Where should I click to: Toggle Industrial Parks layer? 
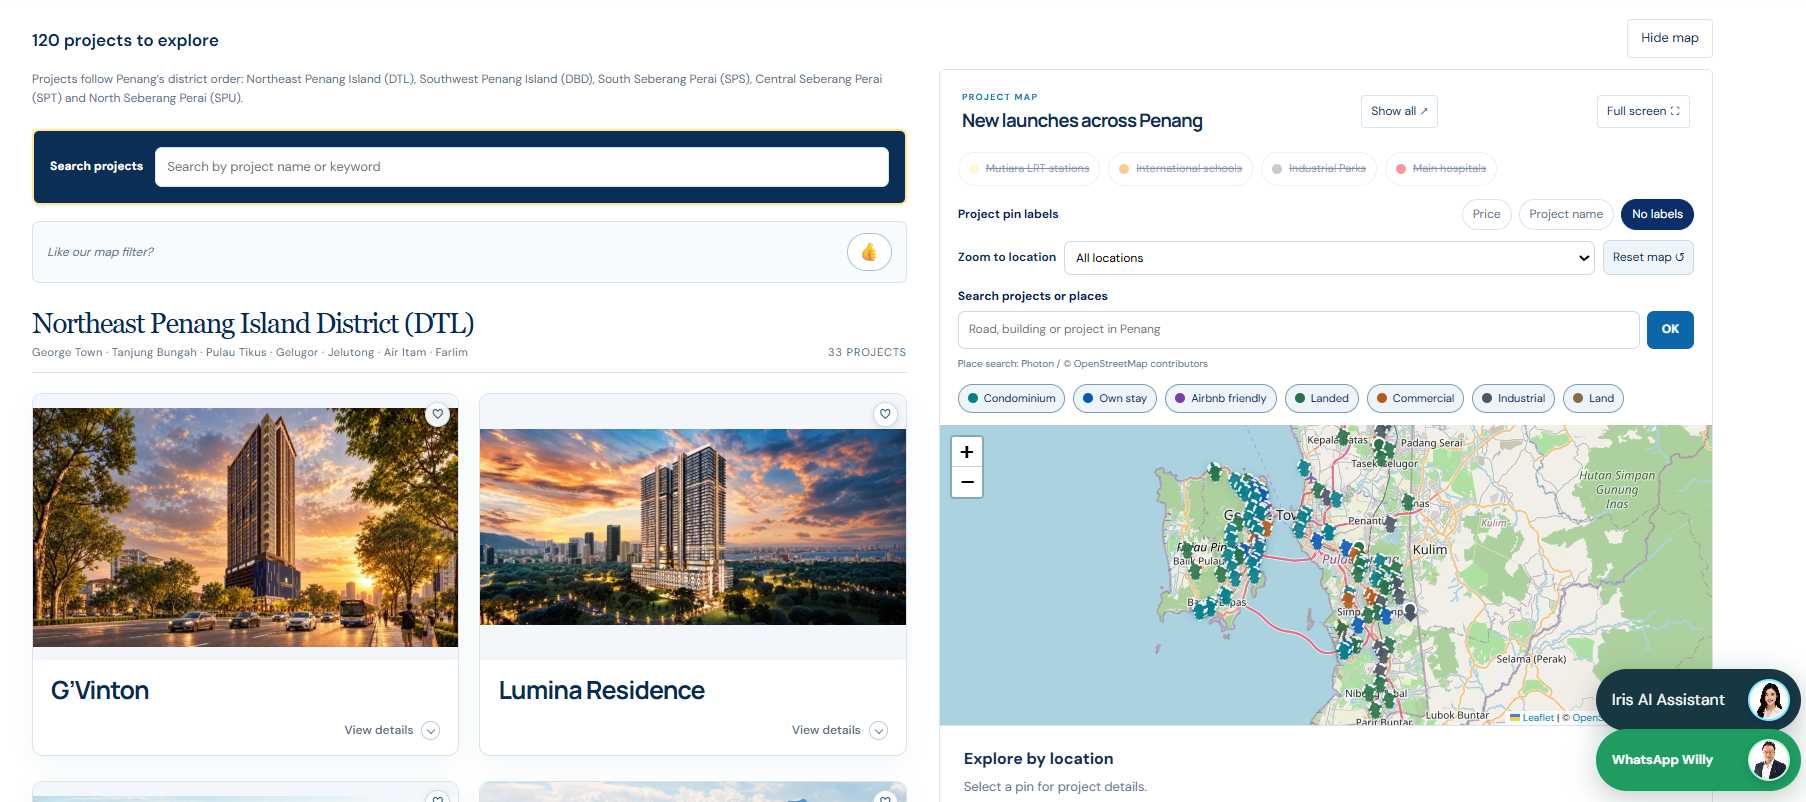tap(1319, 169)
